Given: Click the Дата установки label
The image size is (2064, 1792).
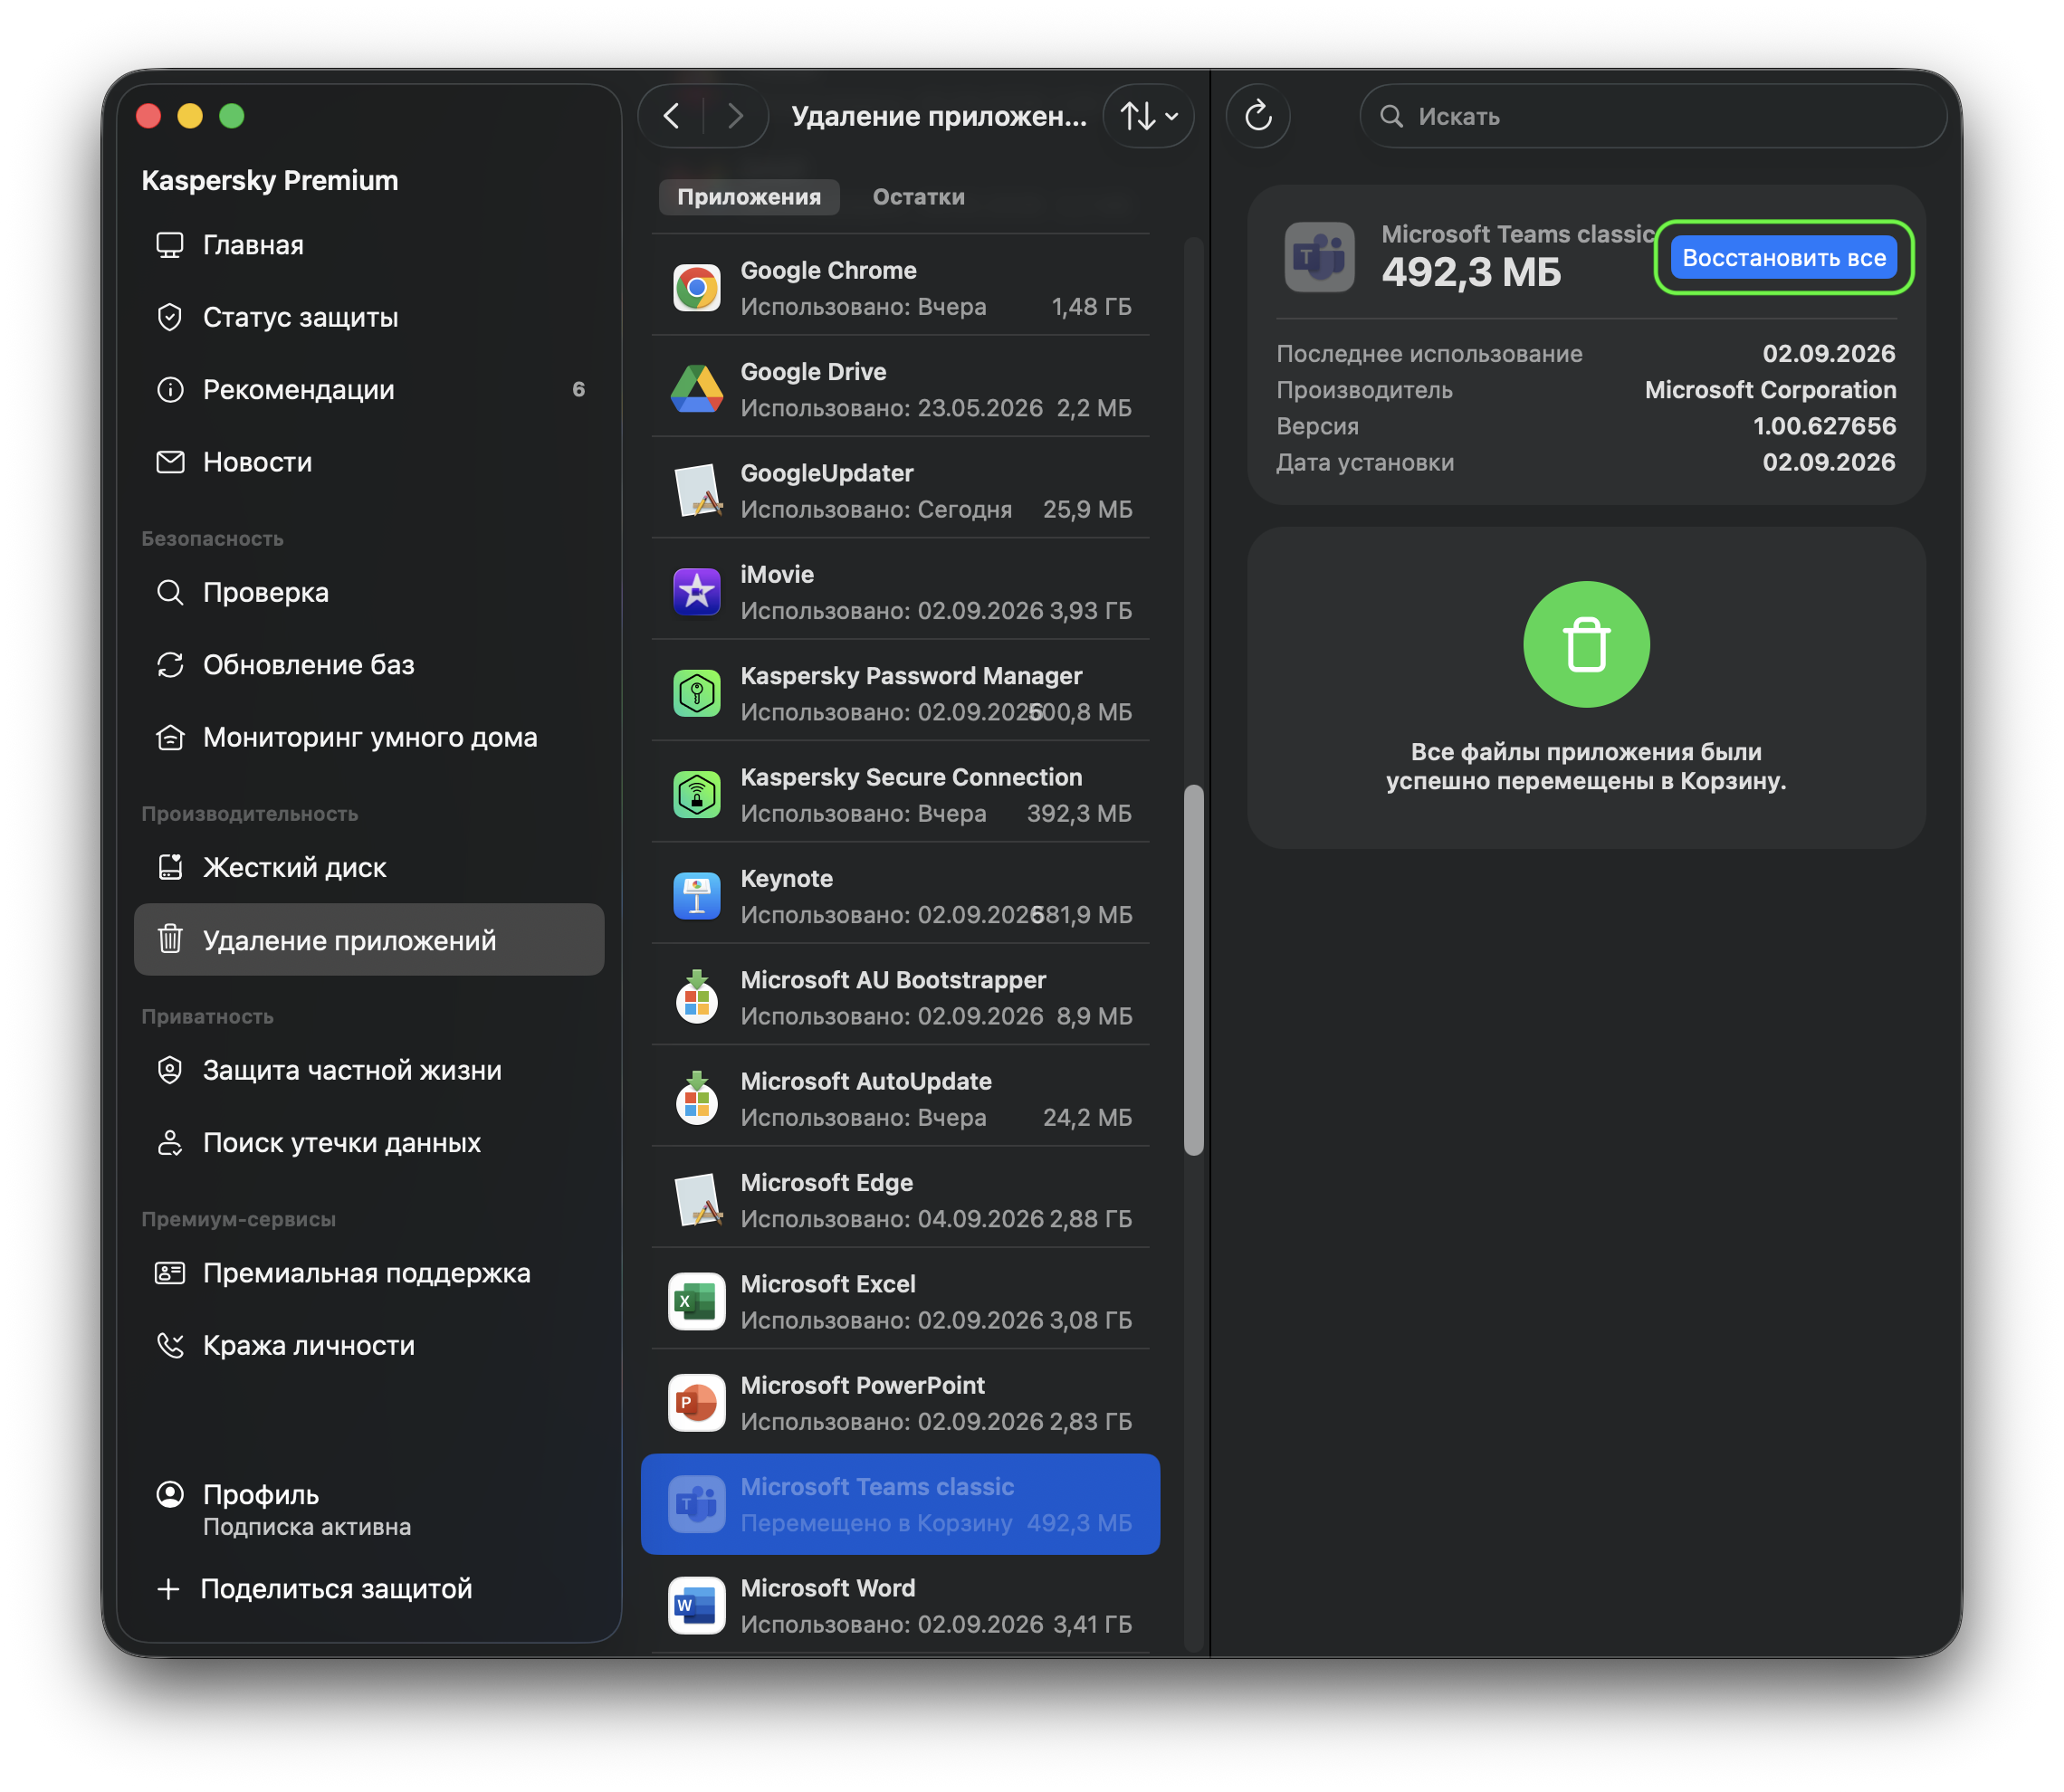Looking at the screenshot, I should click(x=1365, y=462).
